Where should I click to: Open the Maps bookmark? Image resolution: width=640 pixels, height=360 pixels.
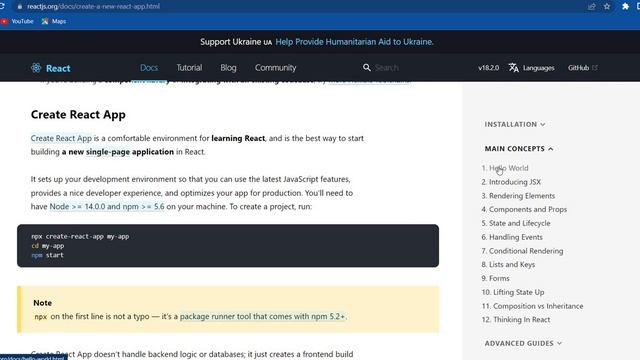(53, 21)
